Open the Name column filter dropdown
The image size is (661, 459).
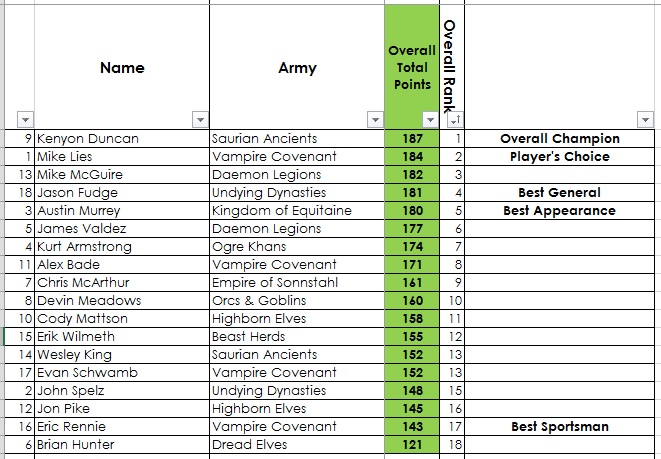(x=198, y=118)
